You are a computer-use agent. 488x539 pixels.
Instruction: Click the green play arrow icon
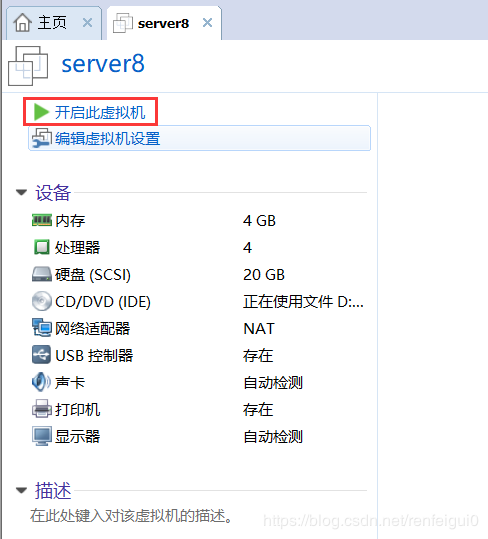(x=42, y=112)
